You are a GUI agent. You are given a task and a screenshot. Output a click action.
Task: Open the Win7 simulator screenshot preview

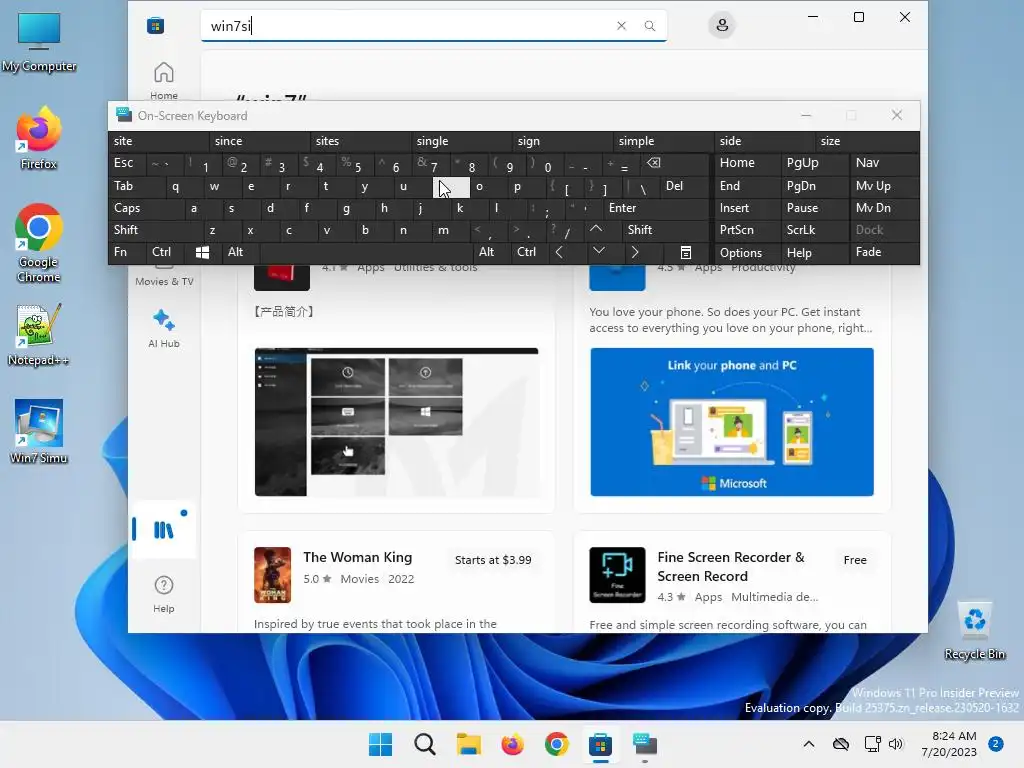coord(396,422)
